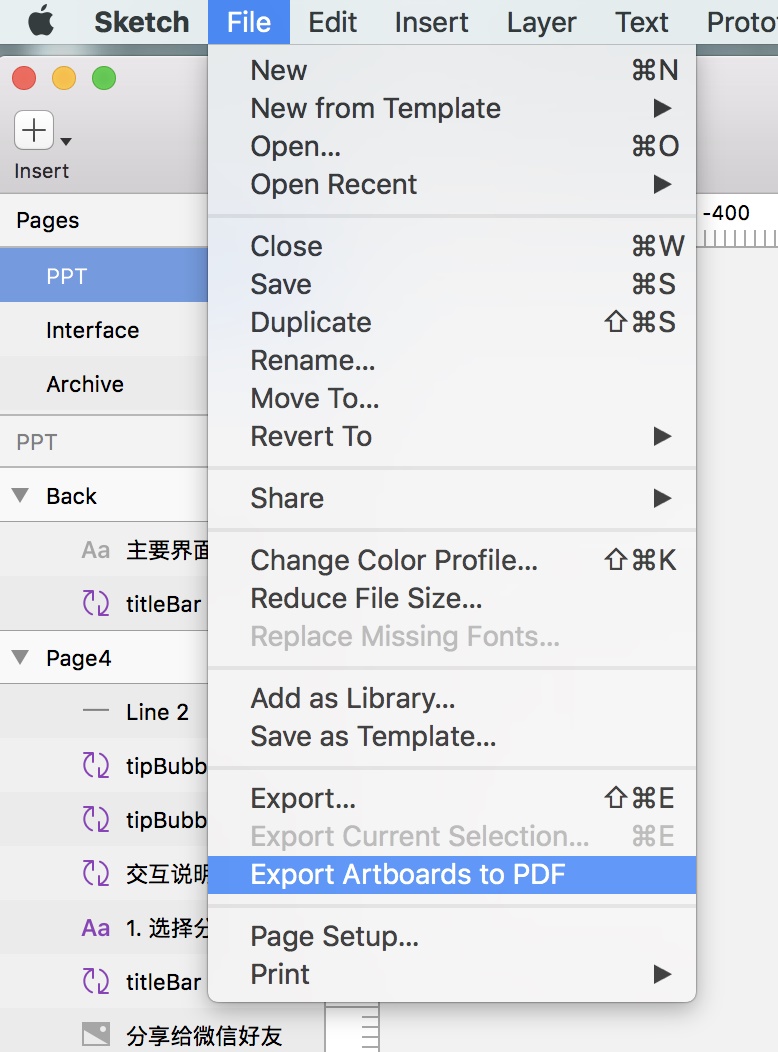
Task: Click the symbol icon beside Back's titleBar layer
Action: tap(96, 604)
